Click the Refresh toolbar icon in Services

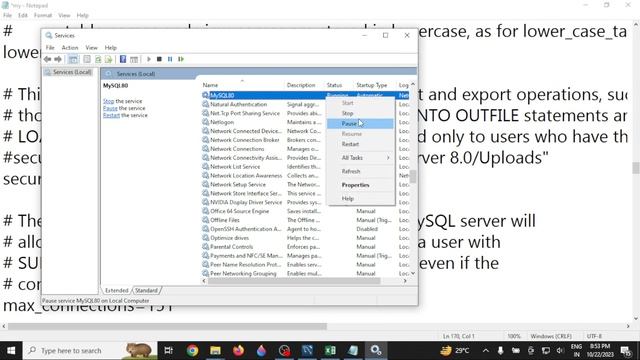pyautogui.click(x=98, y=59)
